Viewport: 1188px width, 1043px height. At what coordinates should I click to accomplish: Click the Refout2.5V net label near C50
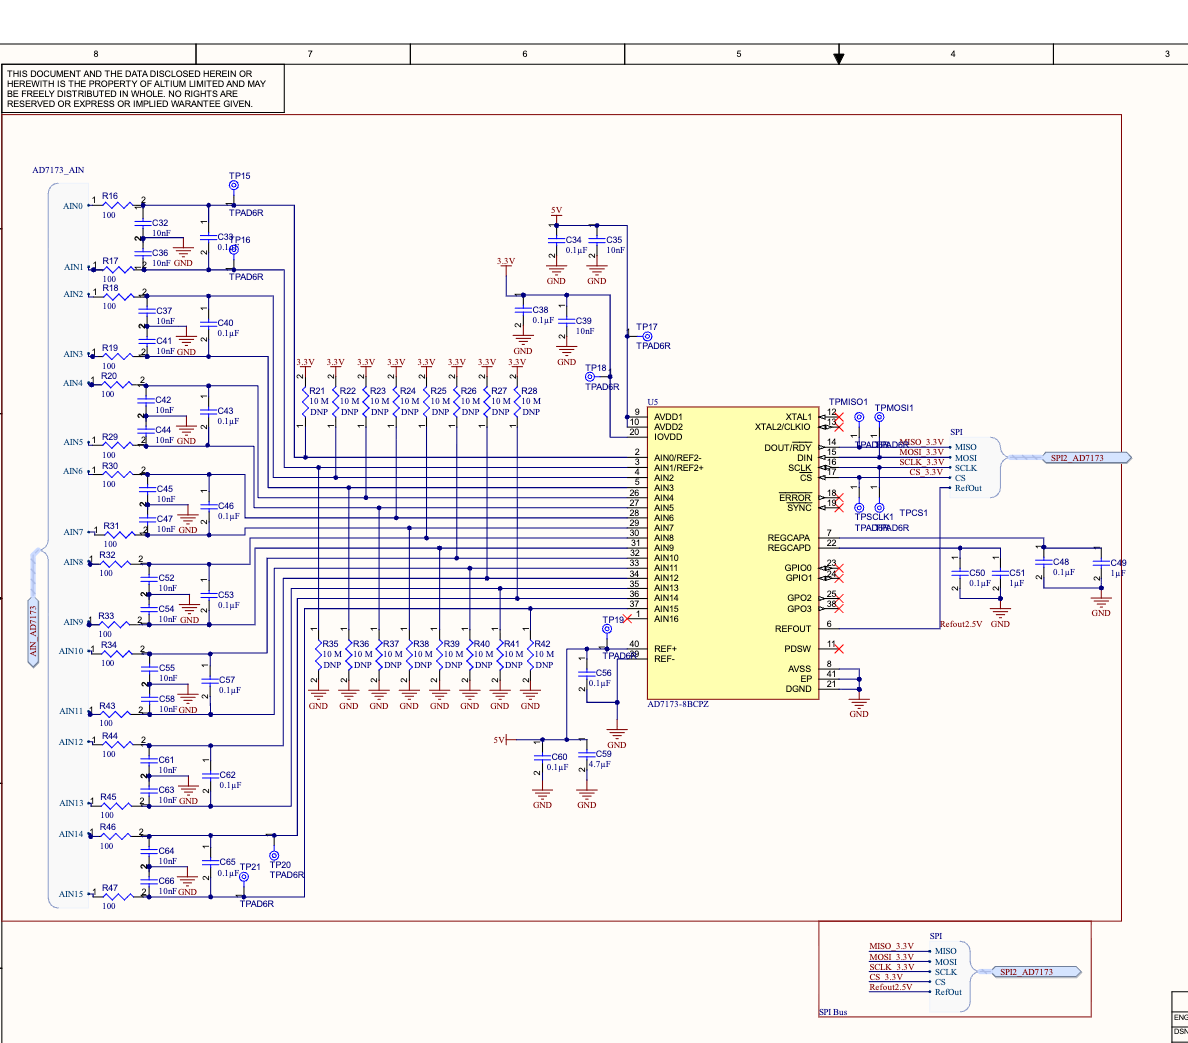tap(961, 624)
